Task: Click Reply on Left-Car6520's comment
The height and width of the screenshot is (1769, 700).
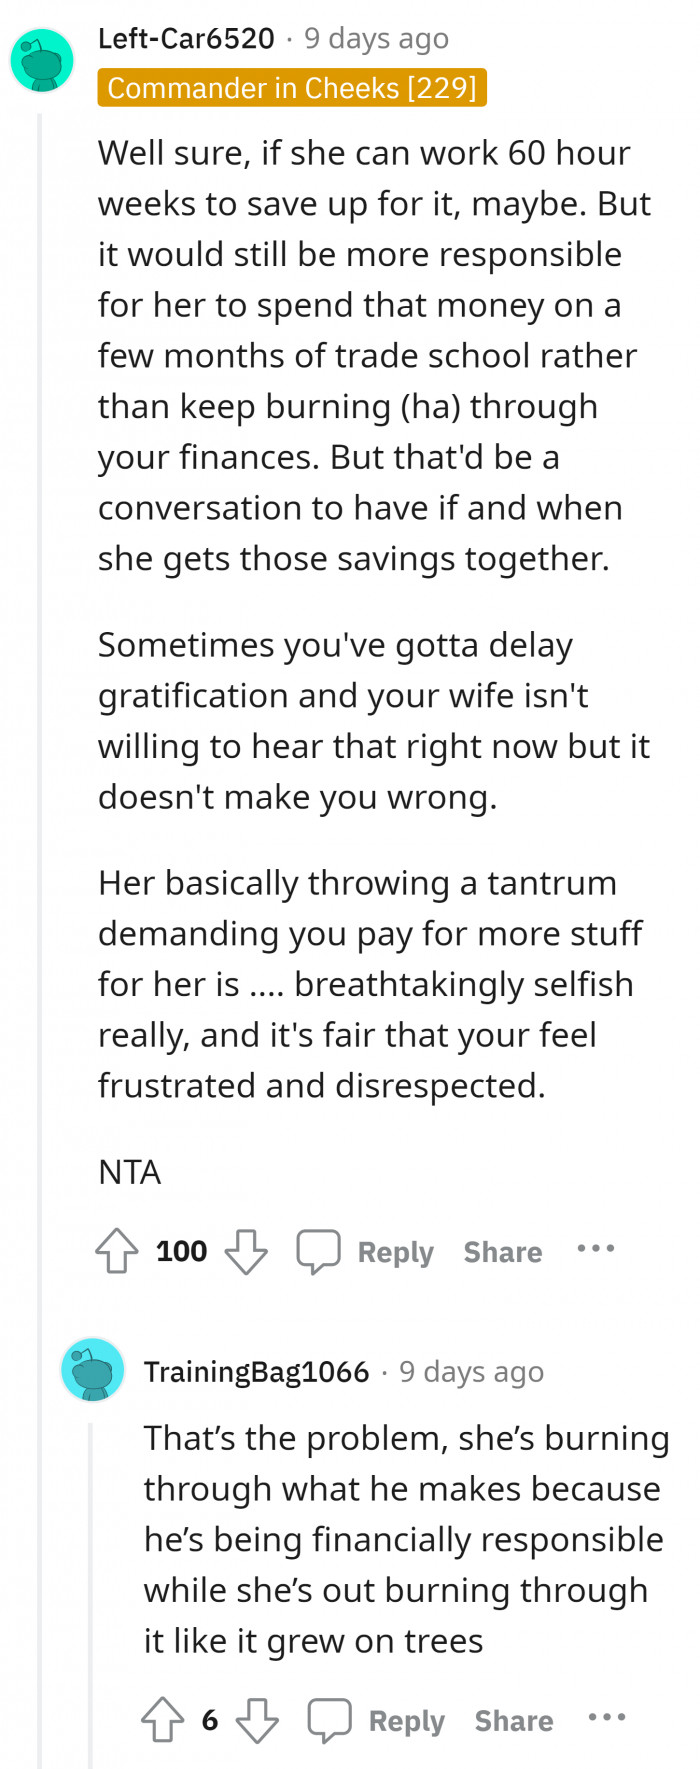Action: 395,1251
